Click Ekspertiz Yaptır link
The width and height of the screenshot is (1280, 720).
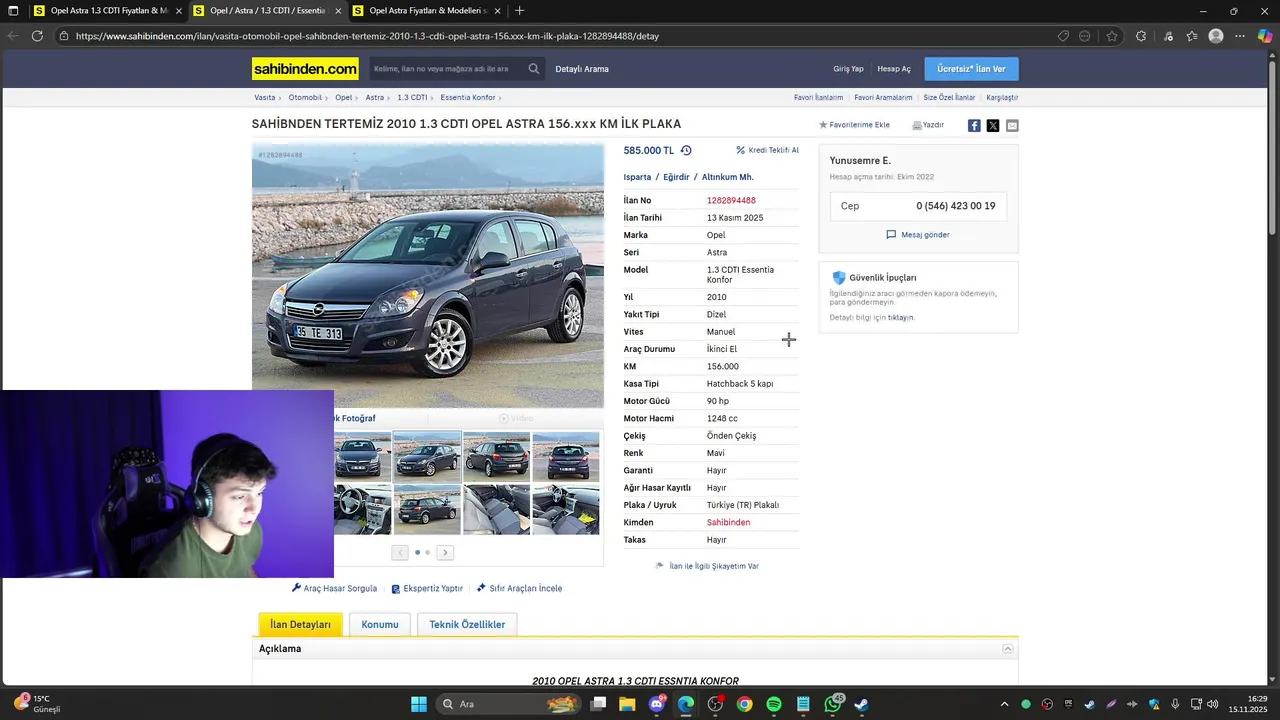[427, 588]
